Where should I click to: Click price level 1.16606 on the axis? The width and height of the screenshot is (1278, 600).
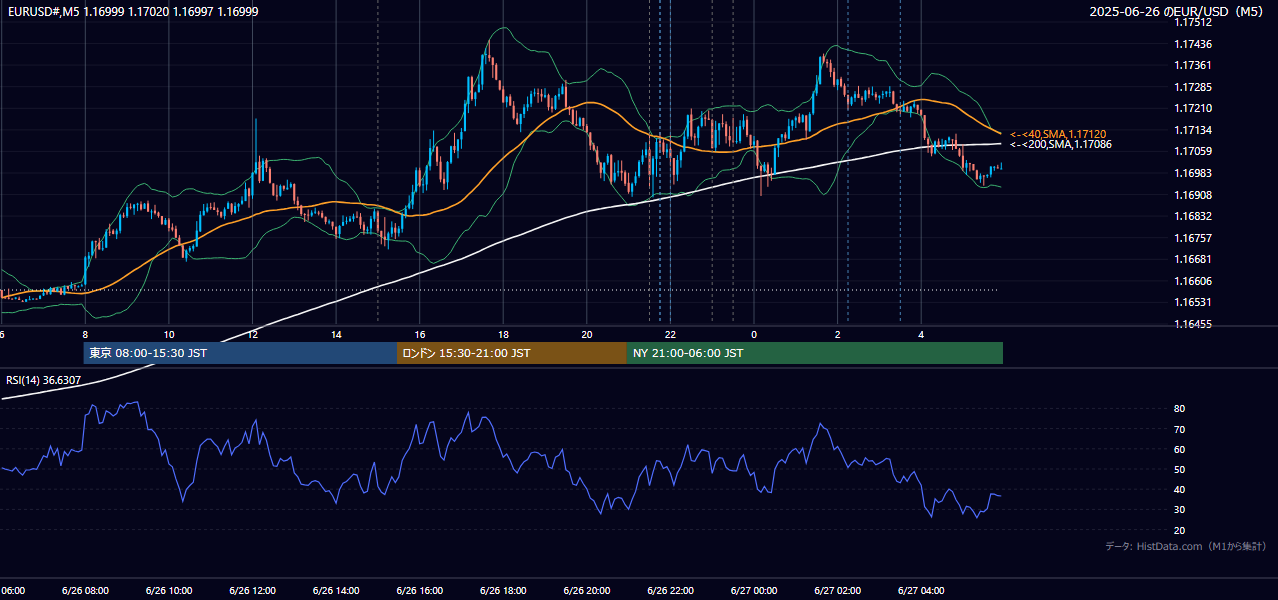(1192, 281)
